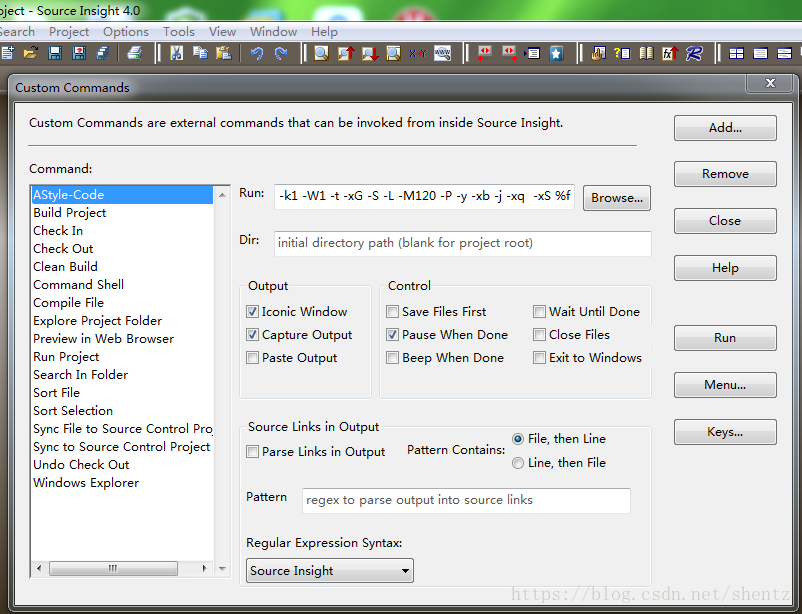Image resolution: width=802 pixels, height=614 pixels.
Task: Check the Wait Until Done option
Action: [x=539, y=312]
